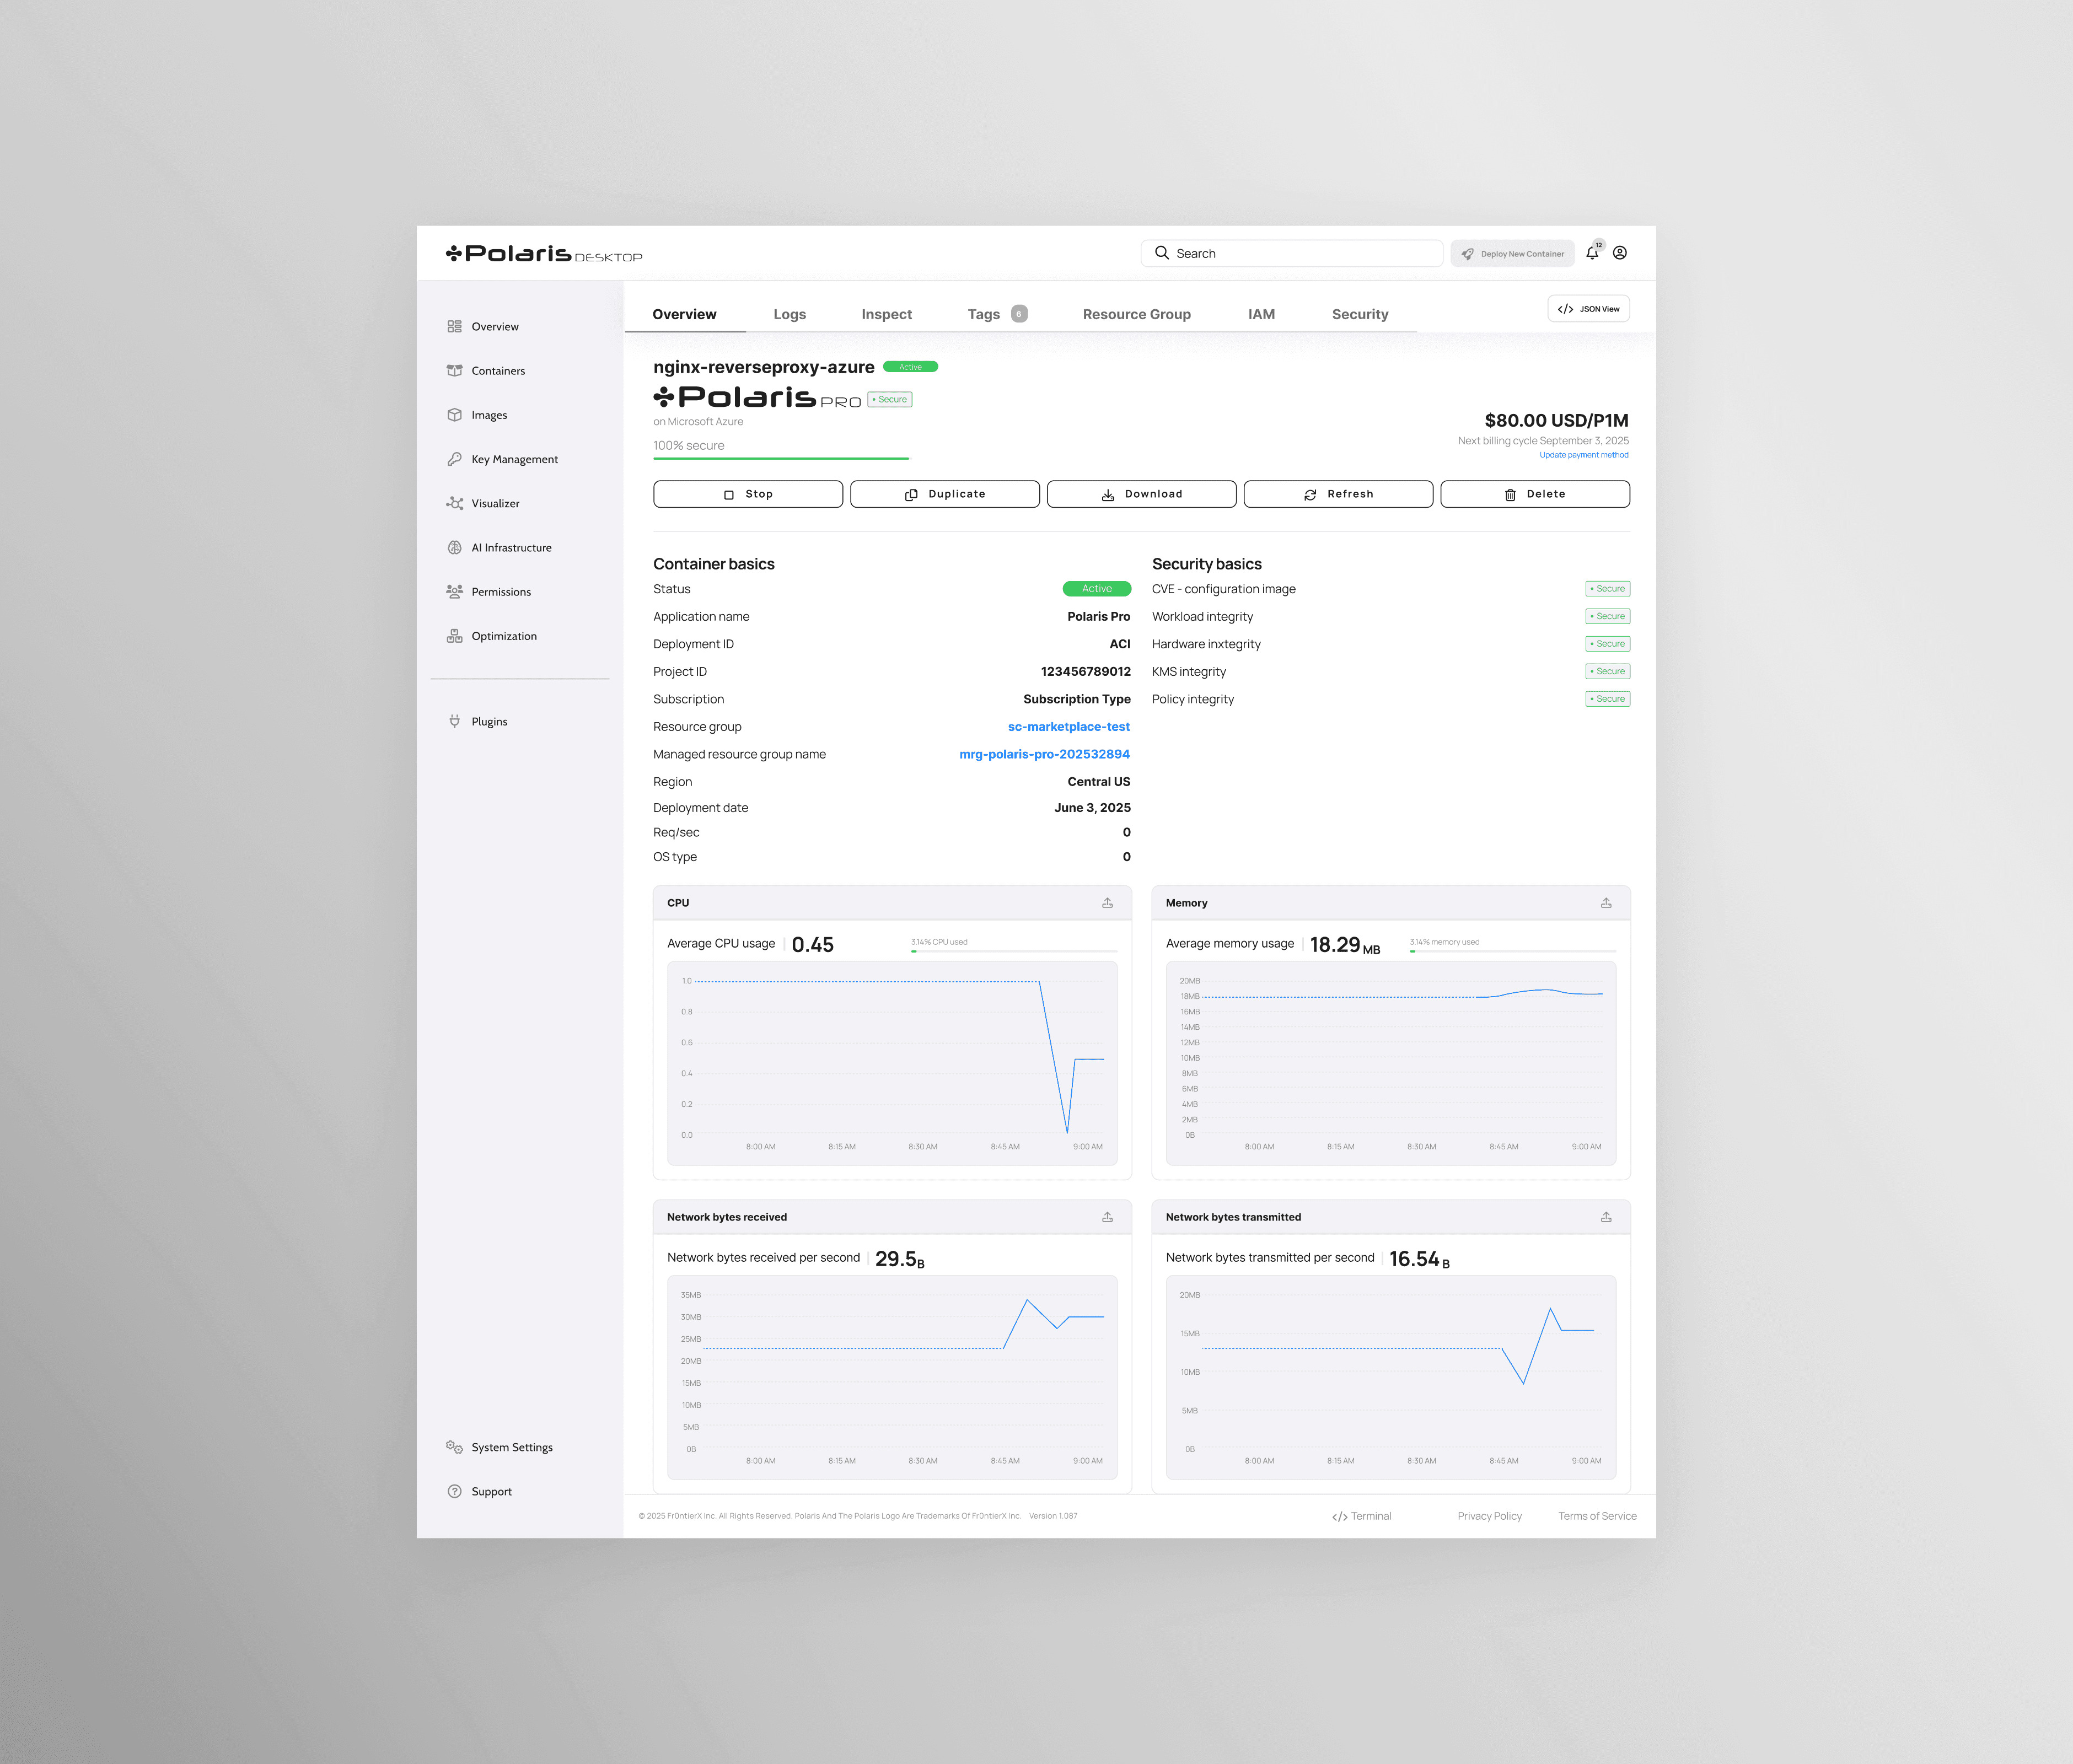This screenshot has width=2073, height=1764.
Task: Open Visualizer from the sidebar
Action: click(x=495, y=504)
